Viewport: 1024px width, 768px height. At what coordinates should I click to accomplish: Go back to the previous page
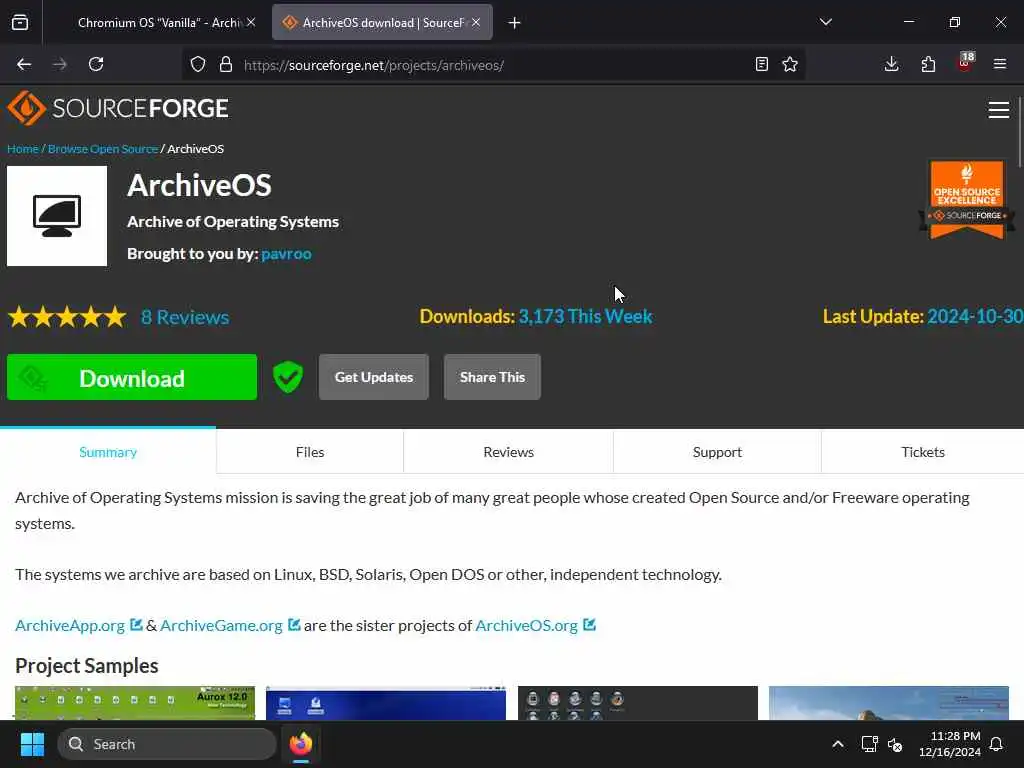pos(24,64)
